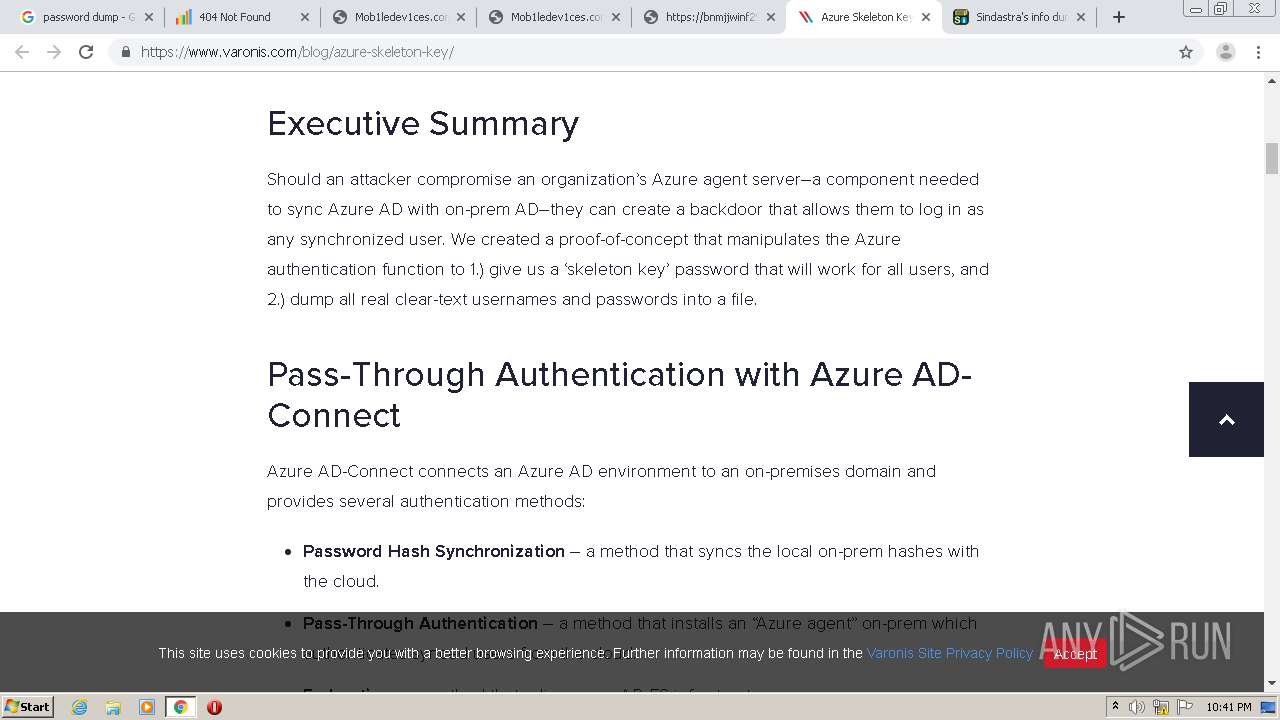Open the Chrome three-dot menu
This screenshot has width=1280, height=720.
pos(1259,52)
